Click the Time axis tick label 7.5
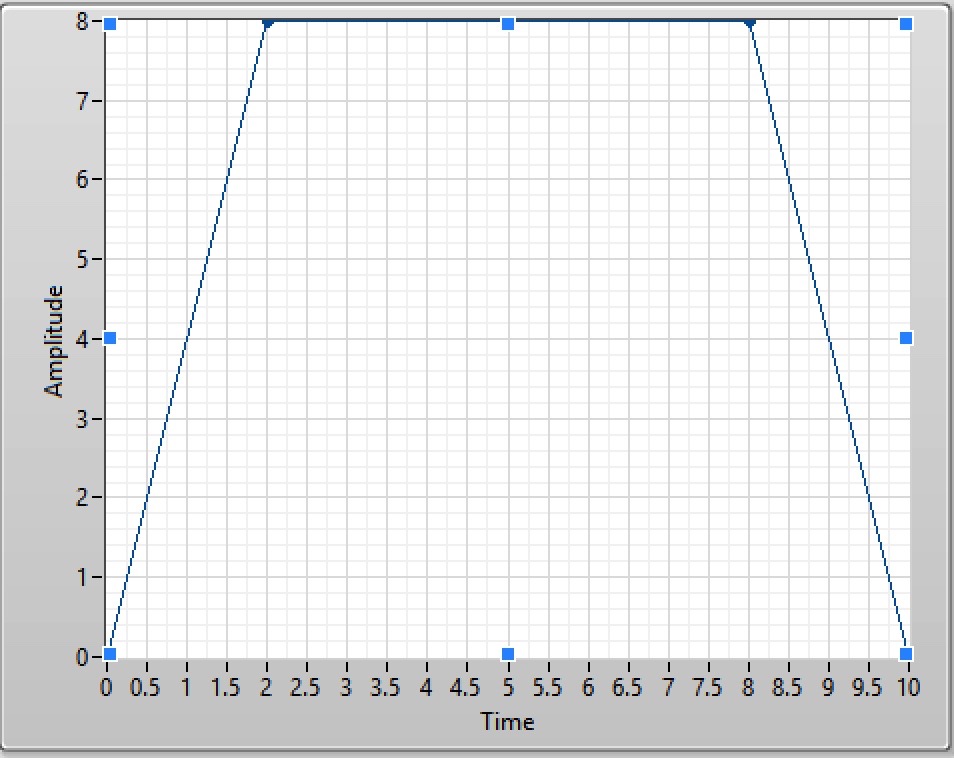Image resolution: width=954 pixels, height=758 pixels. (707, 687)
